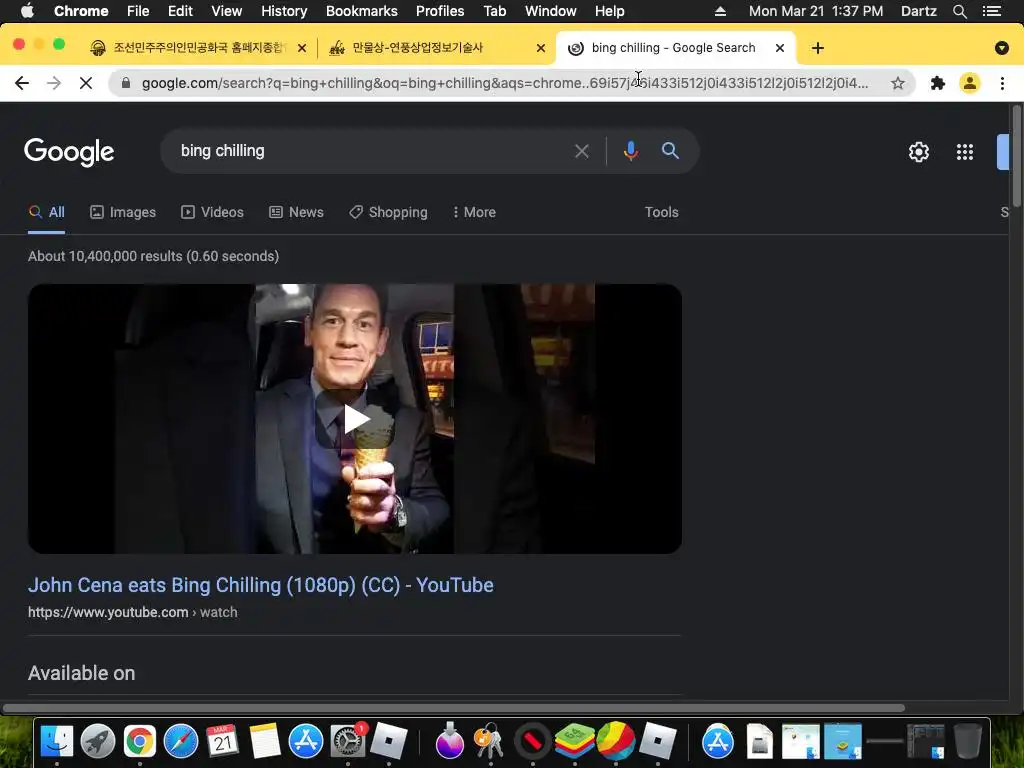Open a new tab with the plus button
This screenshot has width=1024, height=768.
(818, 48)
